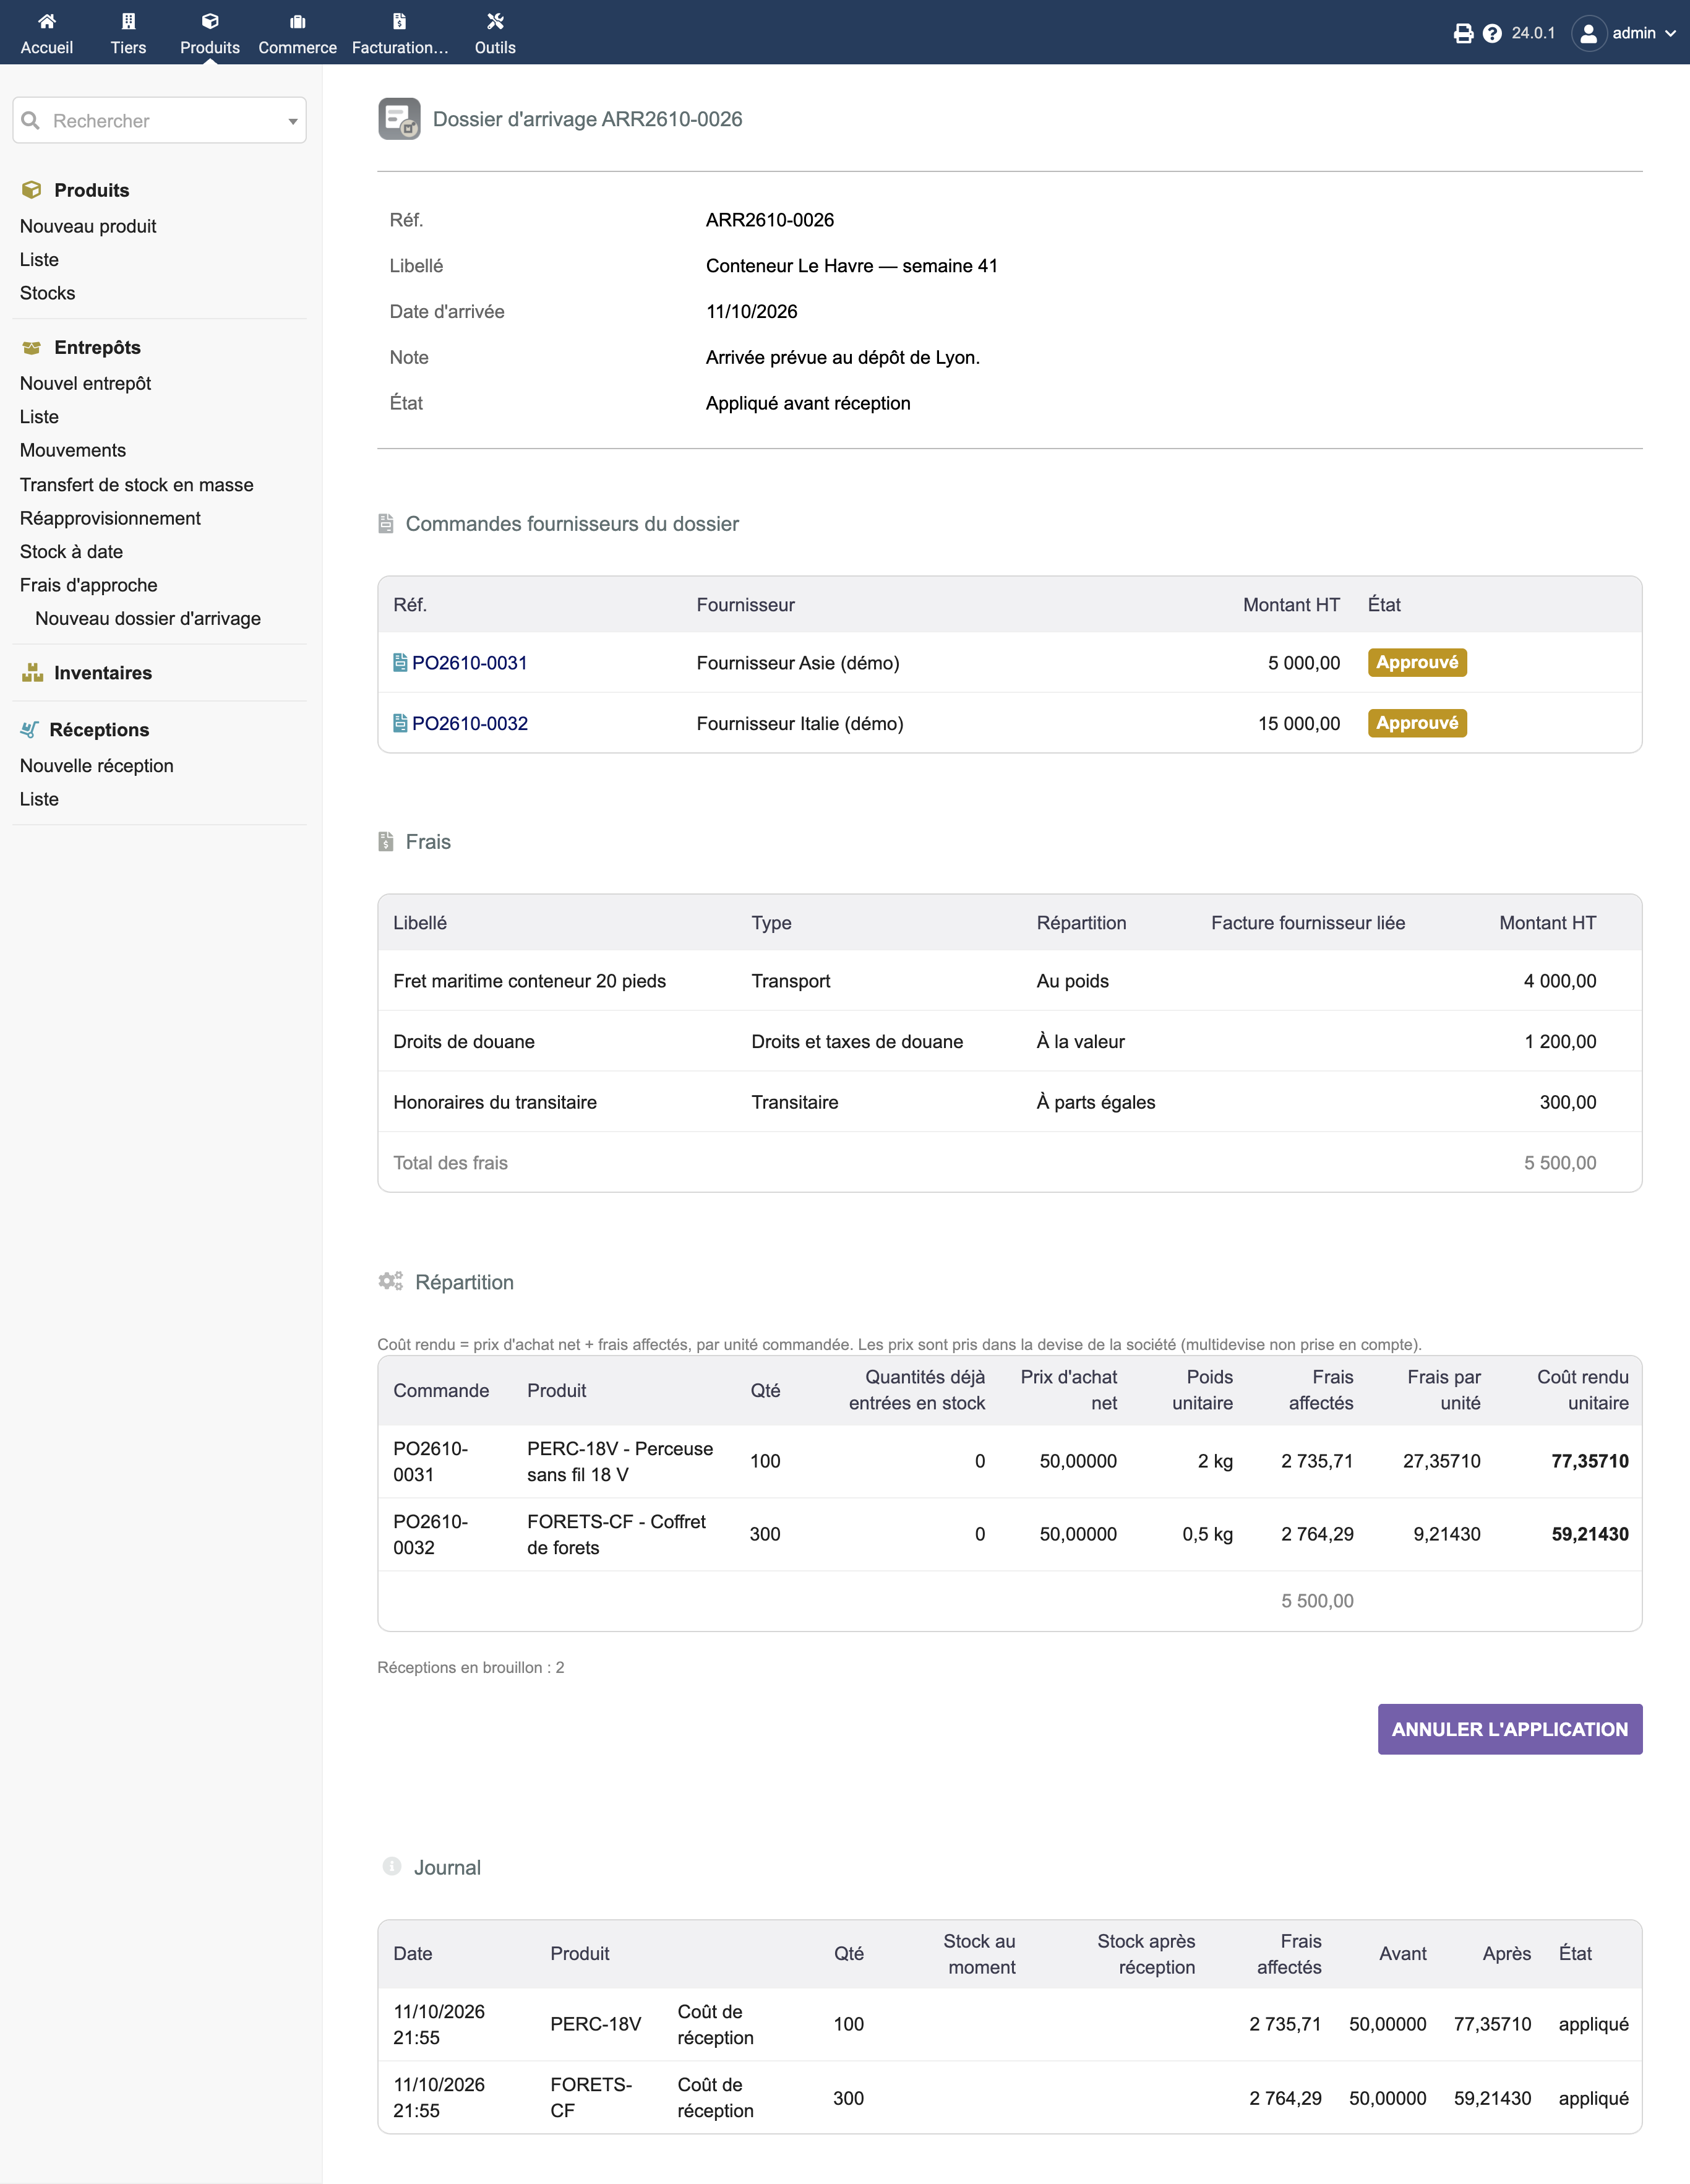Click Approuvé badge for Fournisseur Asie
Image resolution: width=1690 pixels, height=2184 pixels.
(1417, 662)
